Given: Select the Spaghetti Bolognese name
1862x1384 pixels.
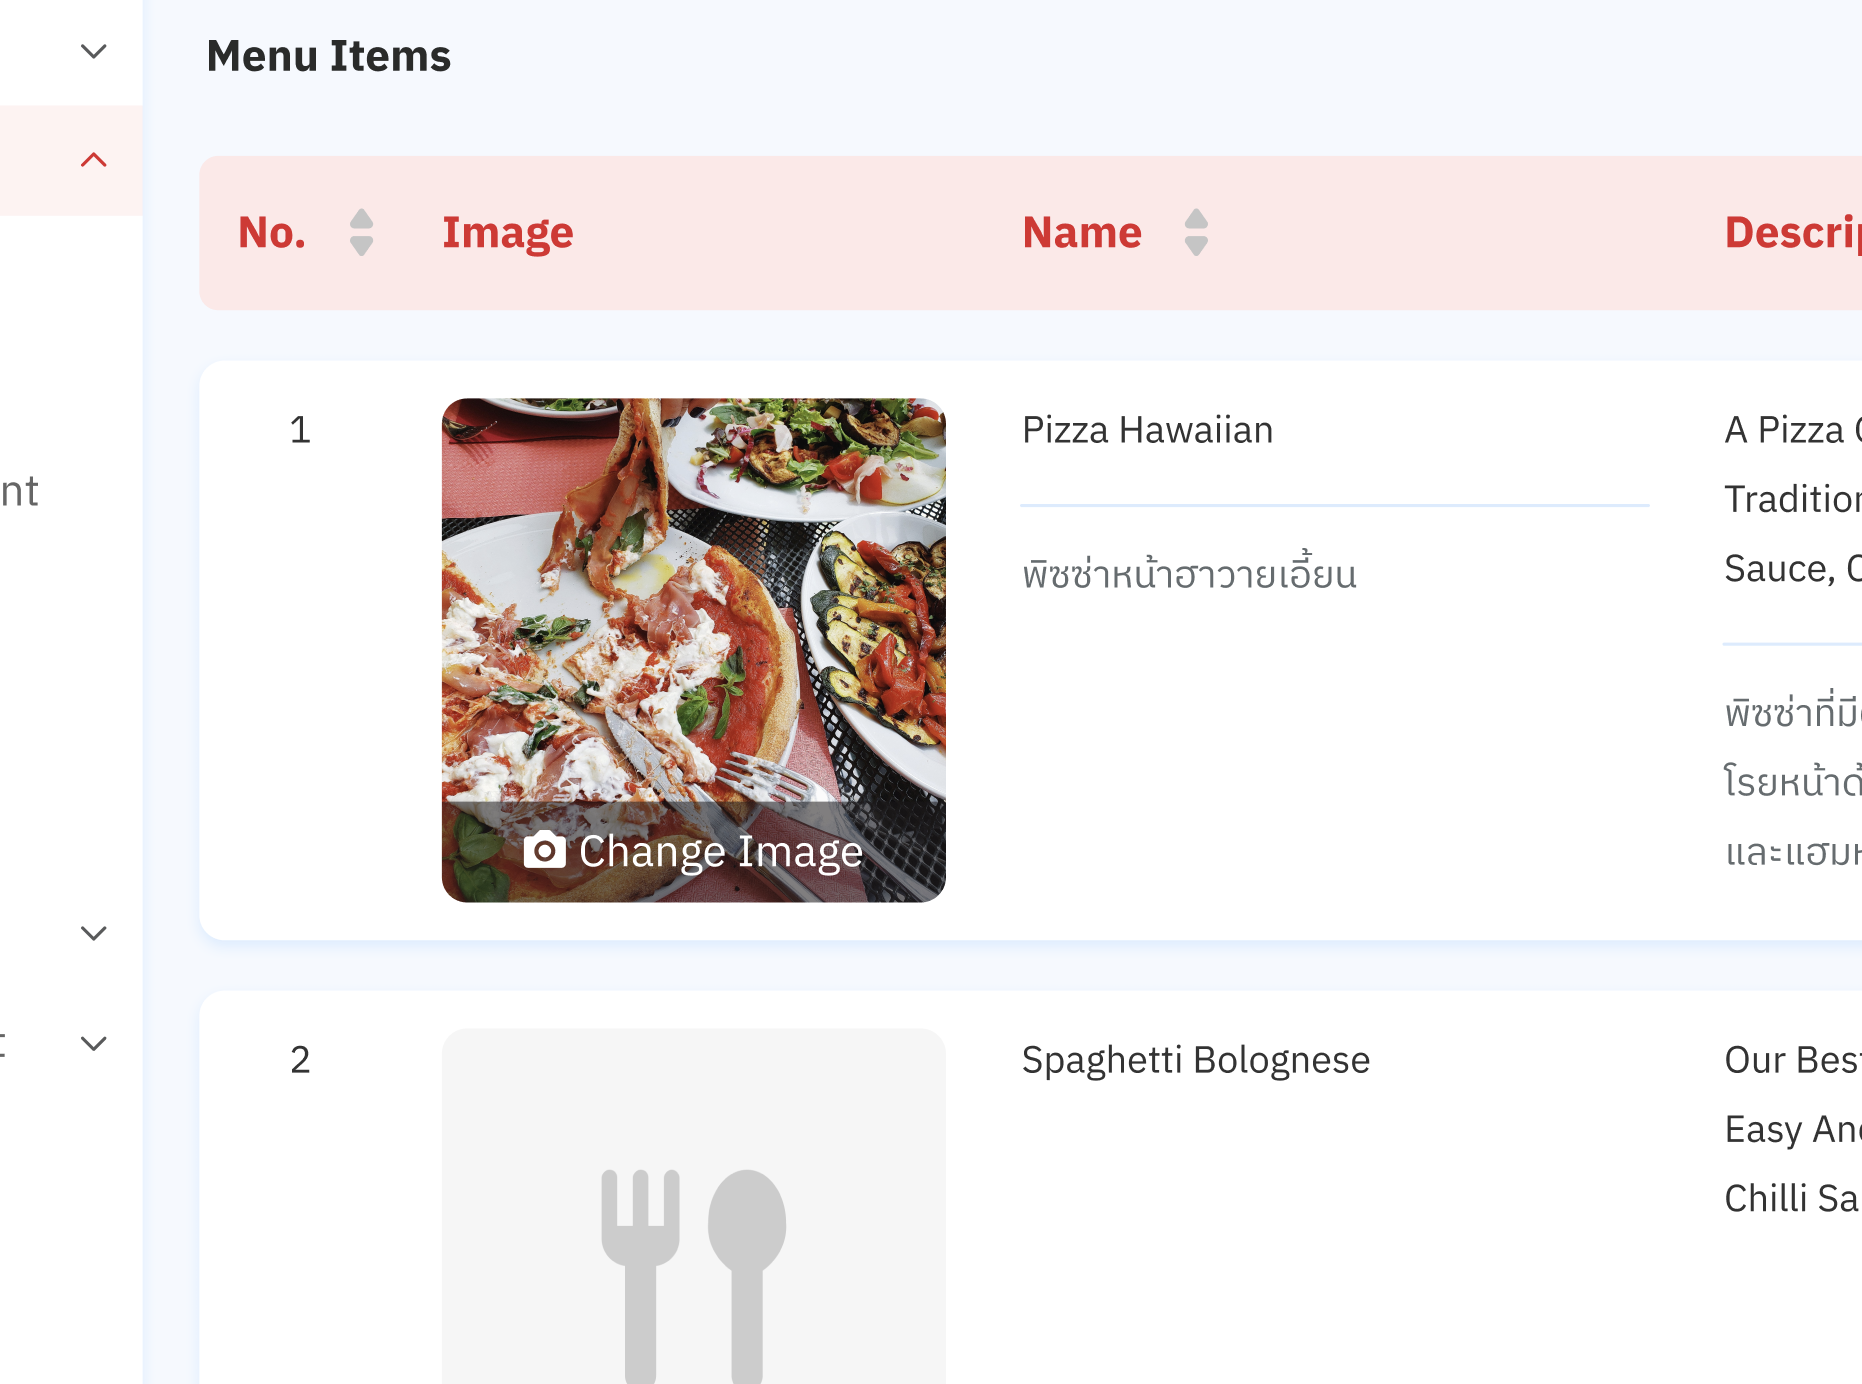Looking at the screenshot, I should pyautogui.click(x=1195, y=1060).
